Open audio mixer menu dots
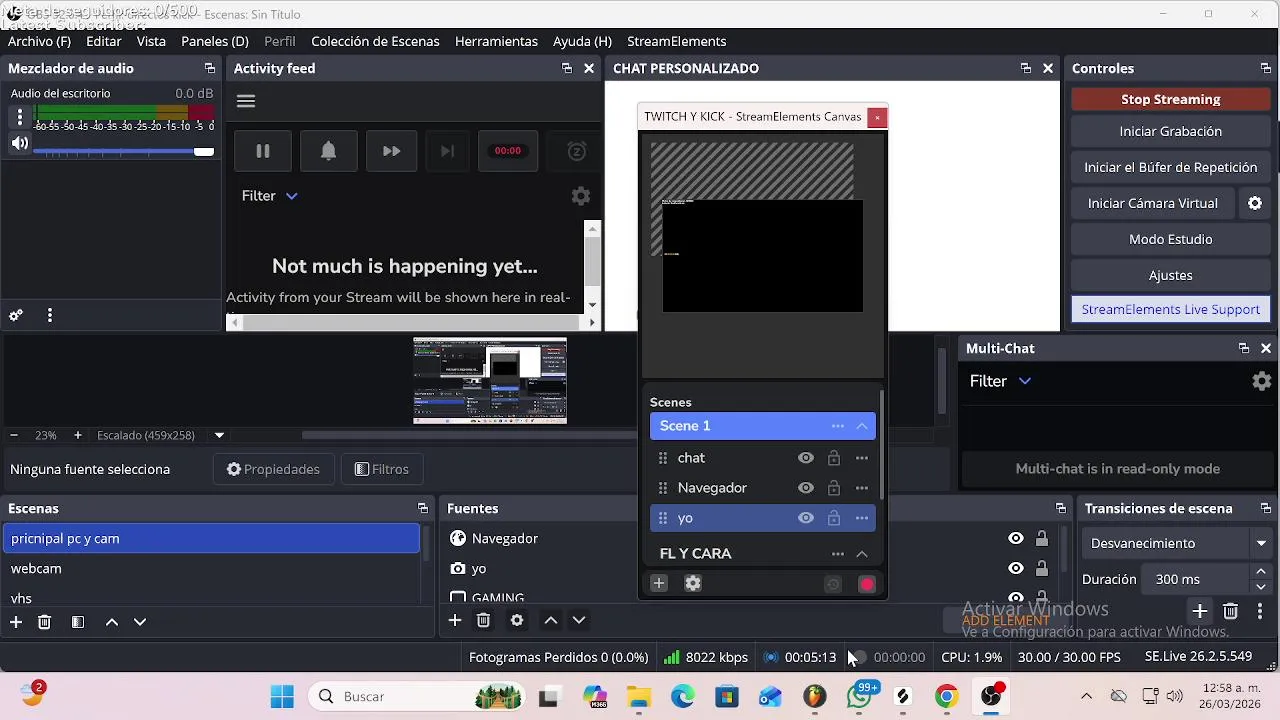The height and width of the screenshot is (720, 1280). click(49, 315)
